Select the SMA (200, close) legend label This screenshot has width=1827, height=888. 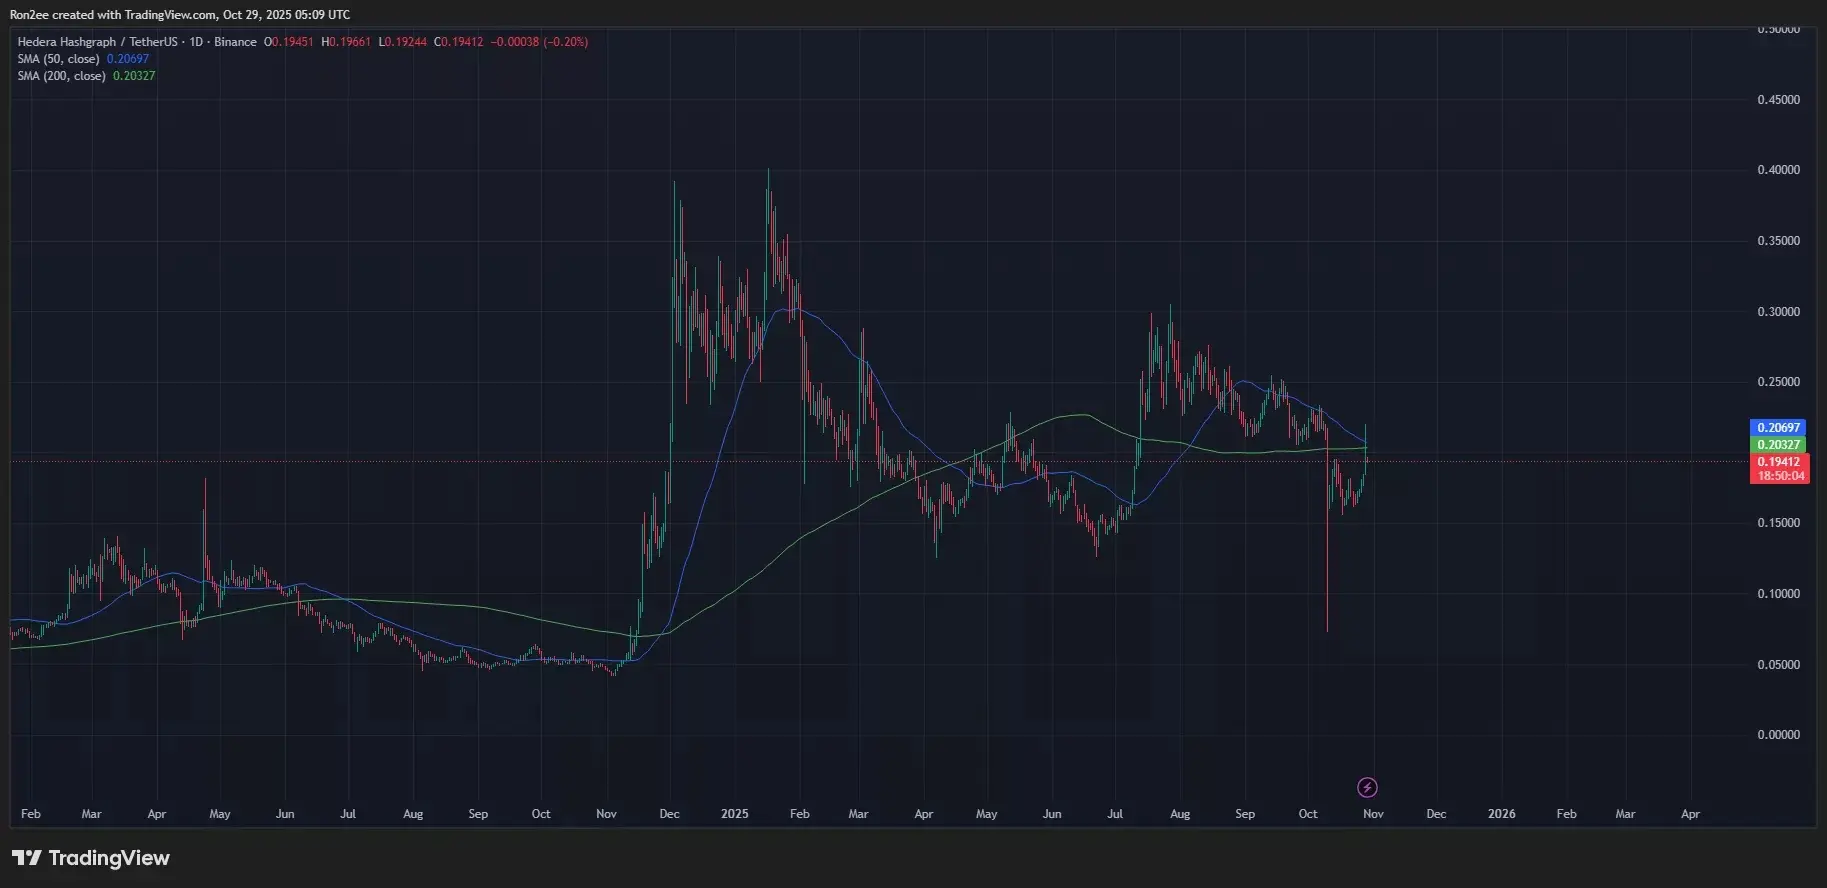pos(61,76)
